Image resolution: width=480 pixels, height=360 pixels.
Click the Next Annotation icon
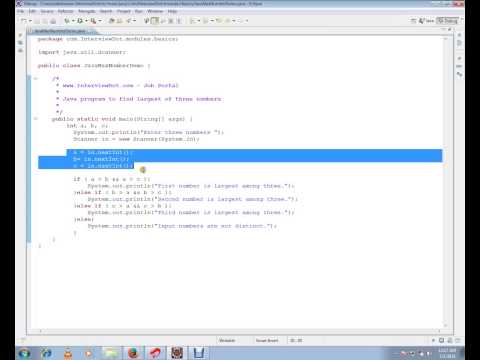pos(193,21)
